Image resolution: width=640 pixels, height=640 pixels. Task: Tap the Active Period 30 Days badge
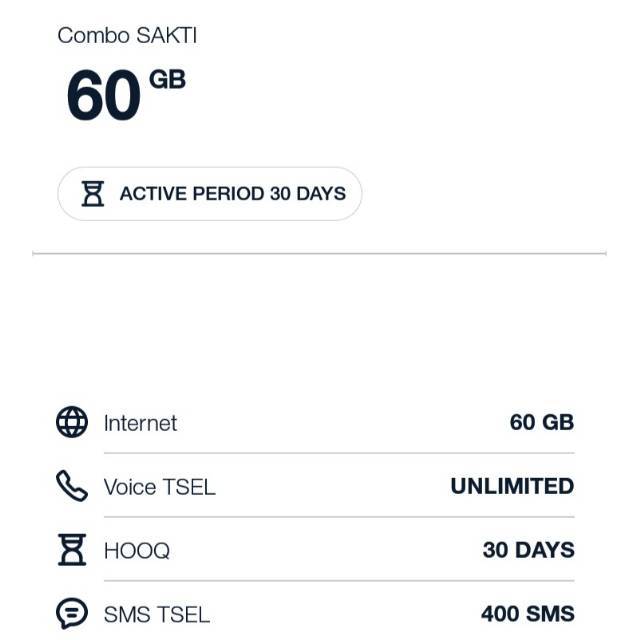tap(210, 194)
